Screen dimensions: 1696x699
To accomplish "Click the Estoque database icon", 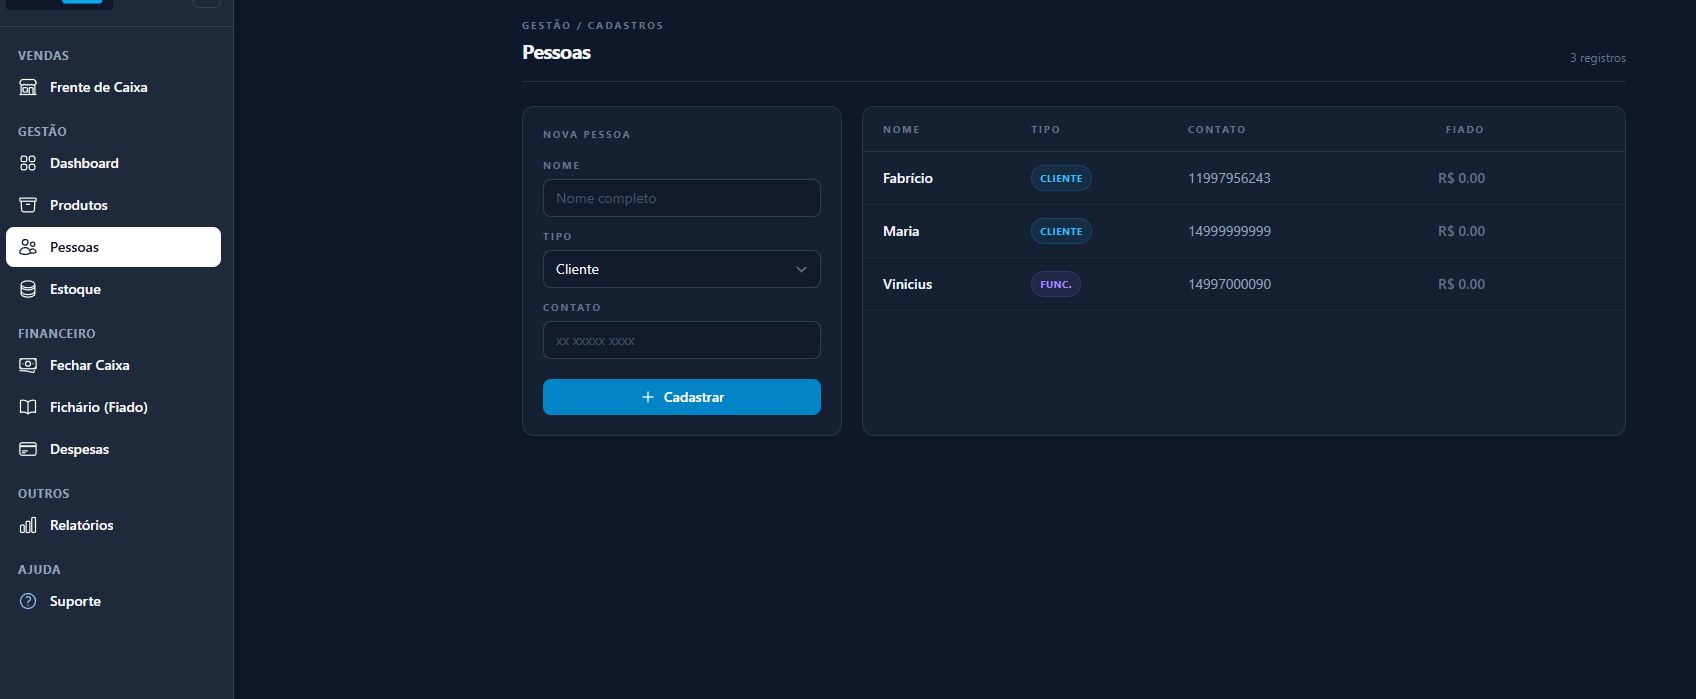I will (x=28, y=289).
